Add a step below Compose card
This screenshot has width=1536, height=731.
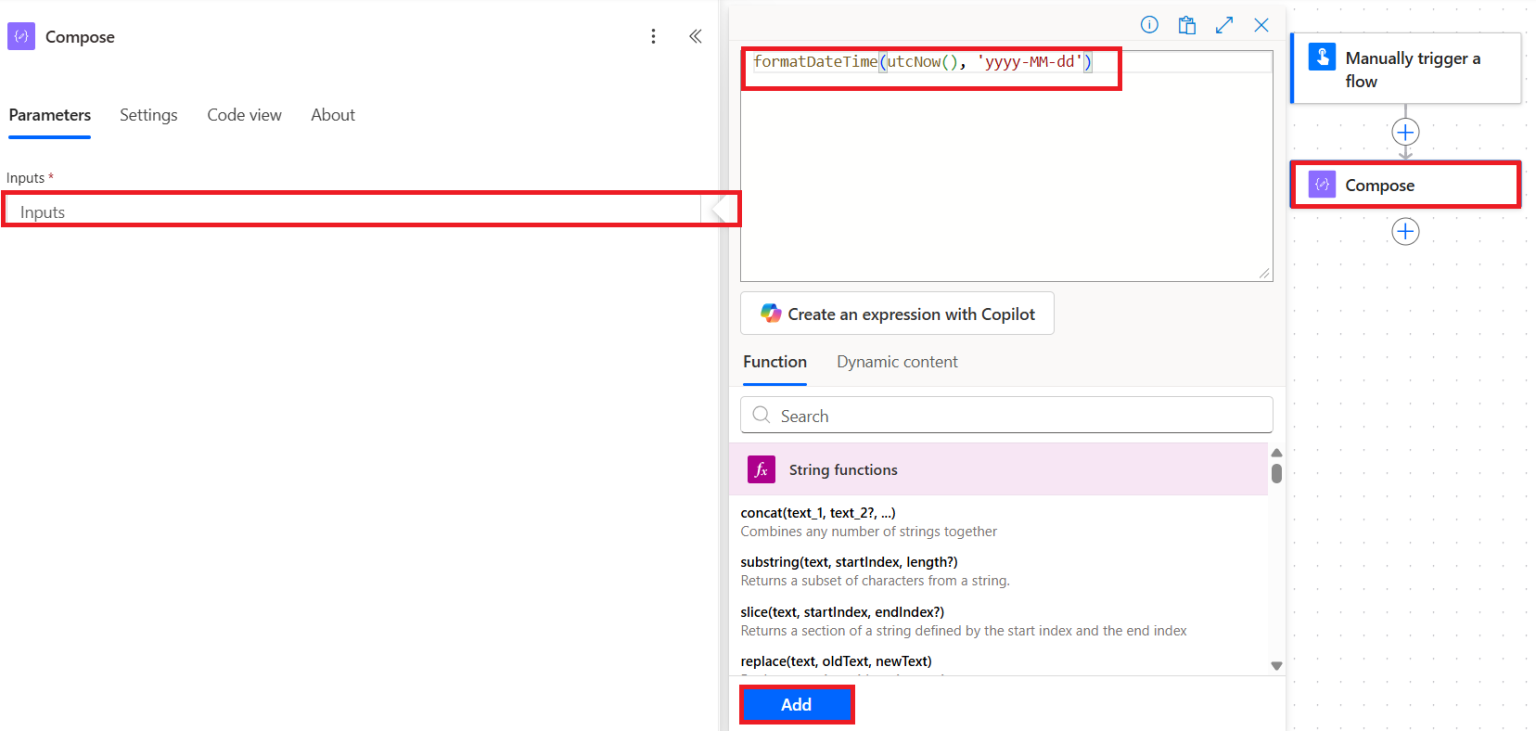(x=1405, y=231)
